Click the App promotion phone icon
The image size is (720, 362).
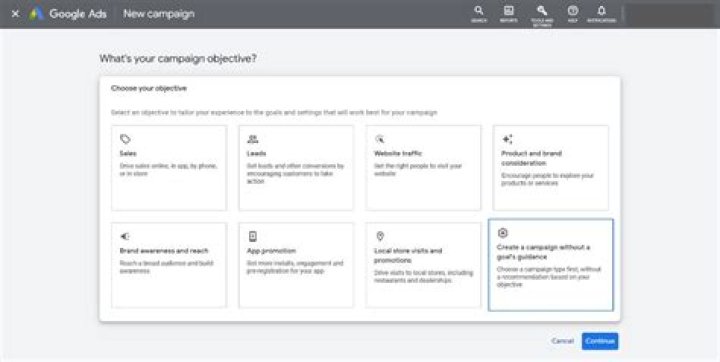(253, 236)
